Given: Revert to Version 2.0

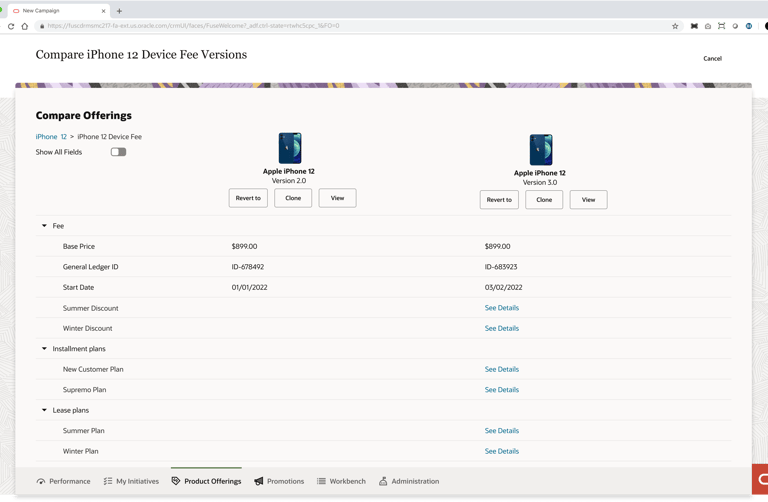Looking at the screenshot, I should click(248, 198).
